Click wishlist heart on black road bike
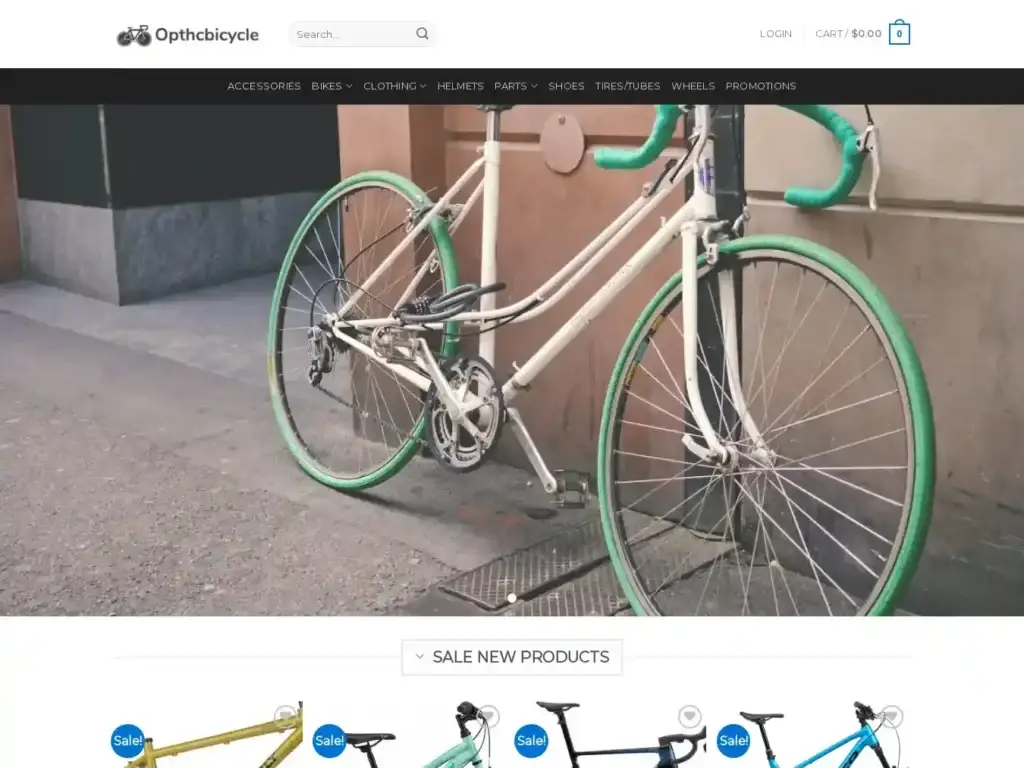 (689, 716)
